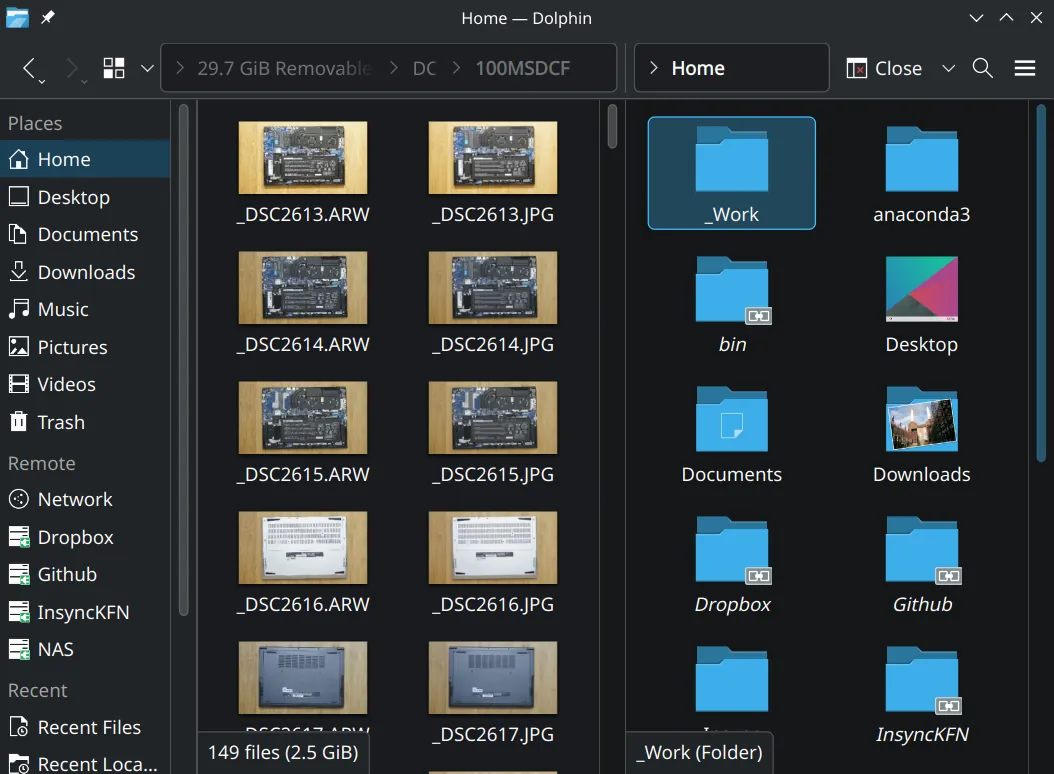Screen dimensions: 1054x774
Task: Expand chevron after 29.7 GiB Removable
Action: click(393, 68)
